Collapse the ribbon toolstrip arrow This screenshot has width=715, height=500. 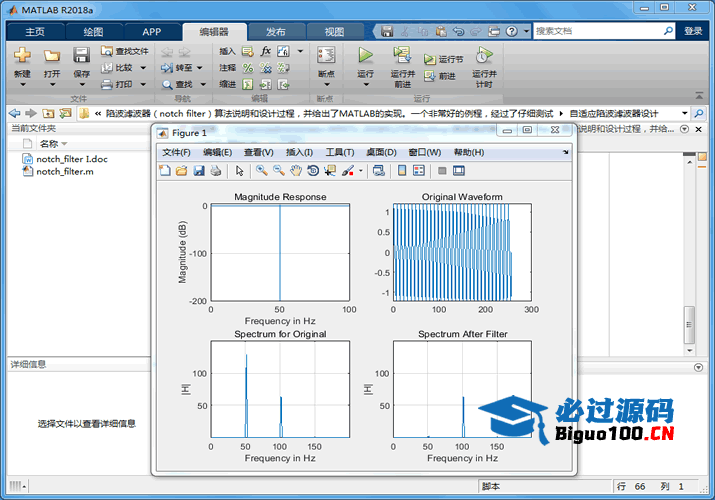(699, 96)
